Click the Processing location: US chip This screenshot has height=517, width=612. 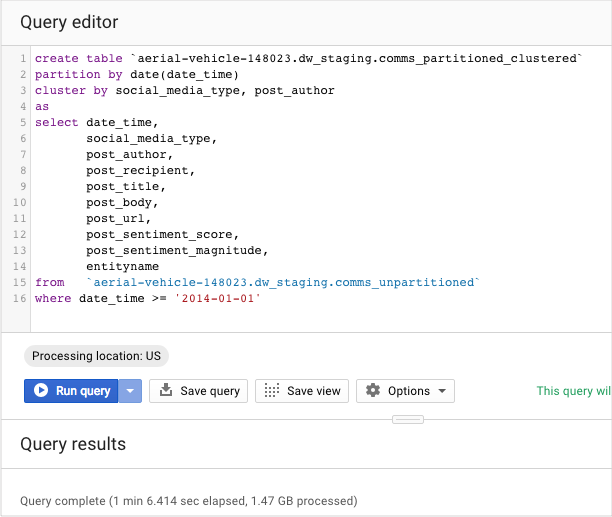pos(96,356)
